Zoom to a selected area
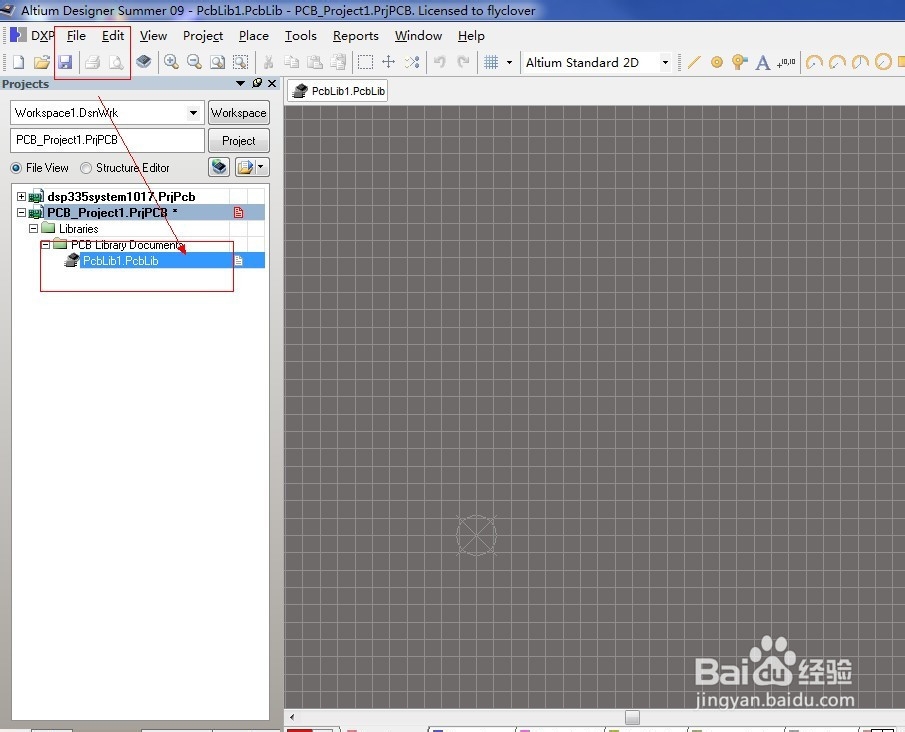Screen dimensions: 905x732 pos(241,62)
